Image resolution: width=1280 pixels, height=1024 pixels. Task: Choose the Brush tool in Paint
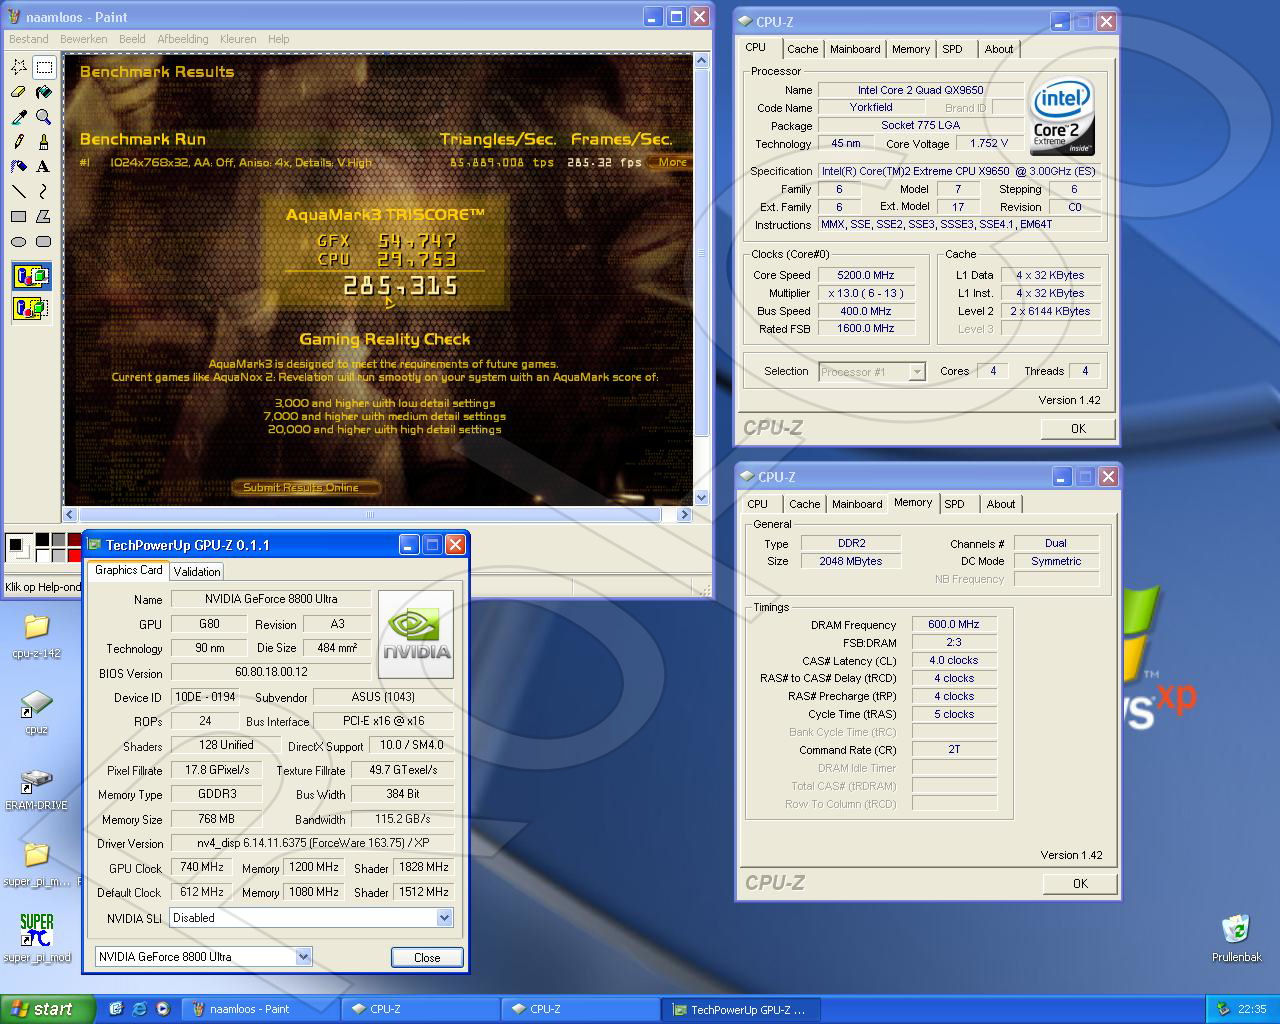[x=44, y=142]
